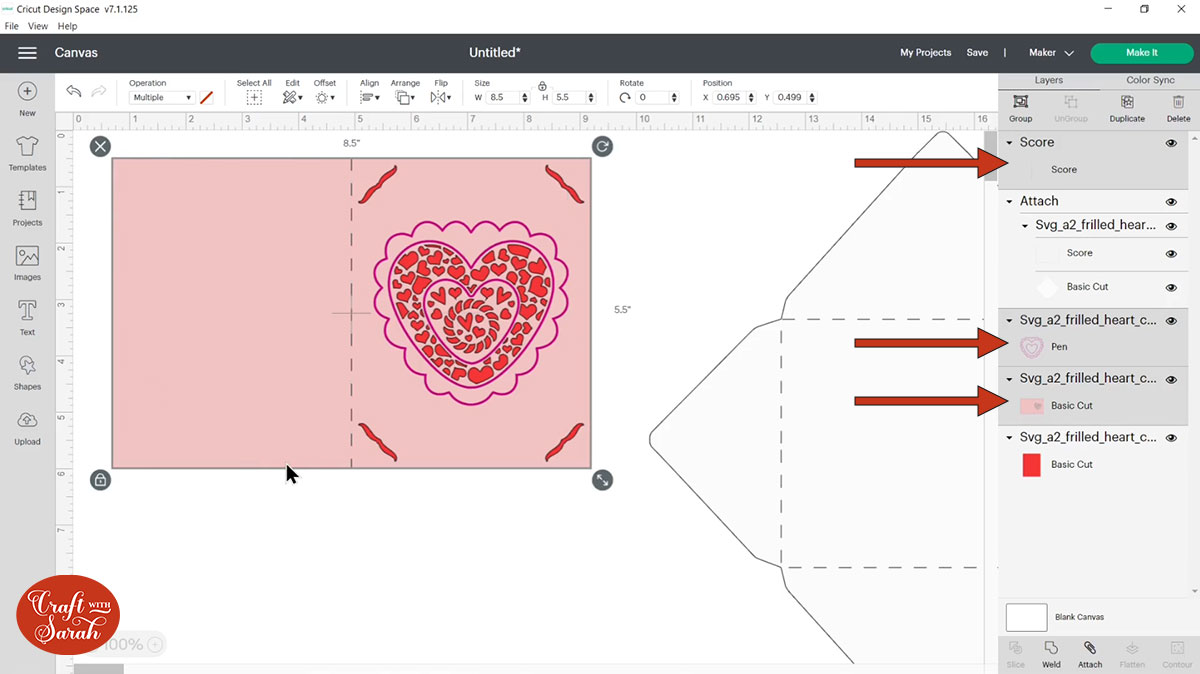Hide the top Score layer group
Image resolution: width=1200 pixels, height=674 pixels.
pyautogui.click(x=1171, y=143)
